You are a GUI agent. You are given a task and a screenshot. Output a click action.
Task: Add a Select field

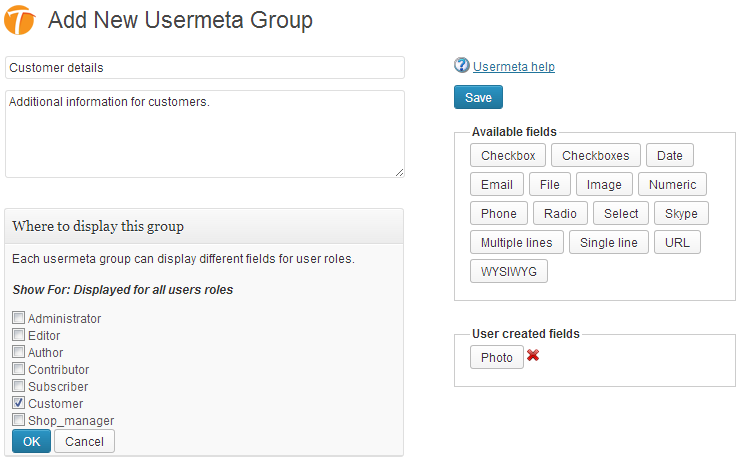pyautogui.click(x=621, y=213)
